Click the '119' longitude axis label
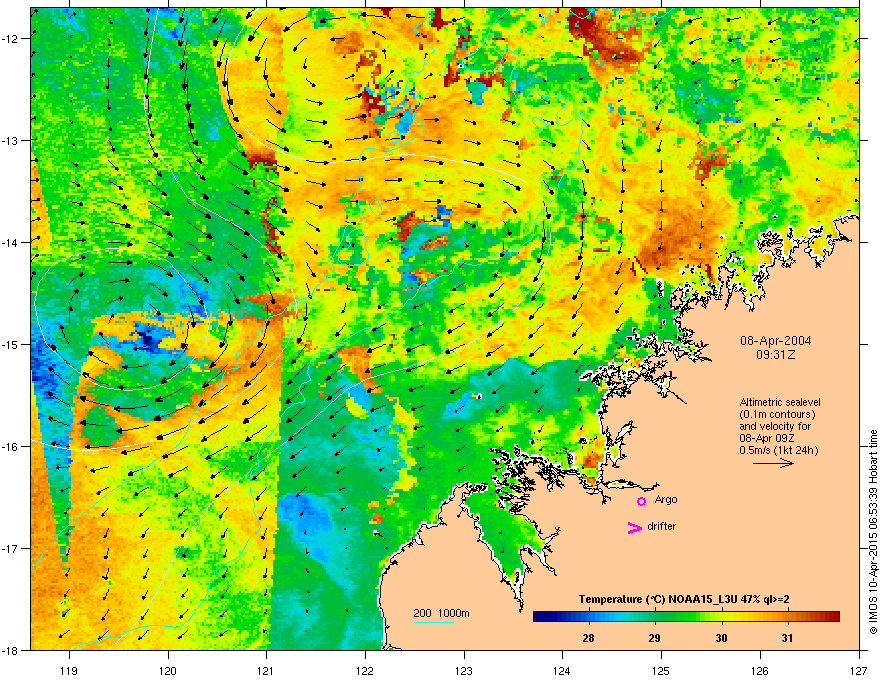 (x=70, y=670)
